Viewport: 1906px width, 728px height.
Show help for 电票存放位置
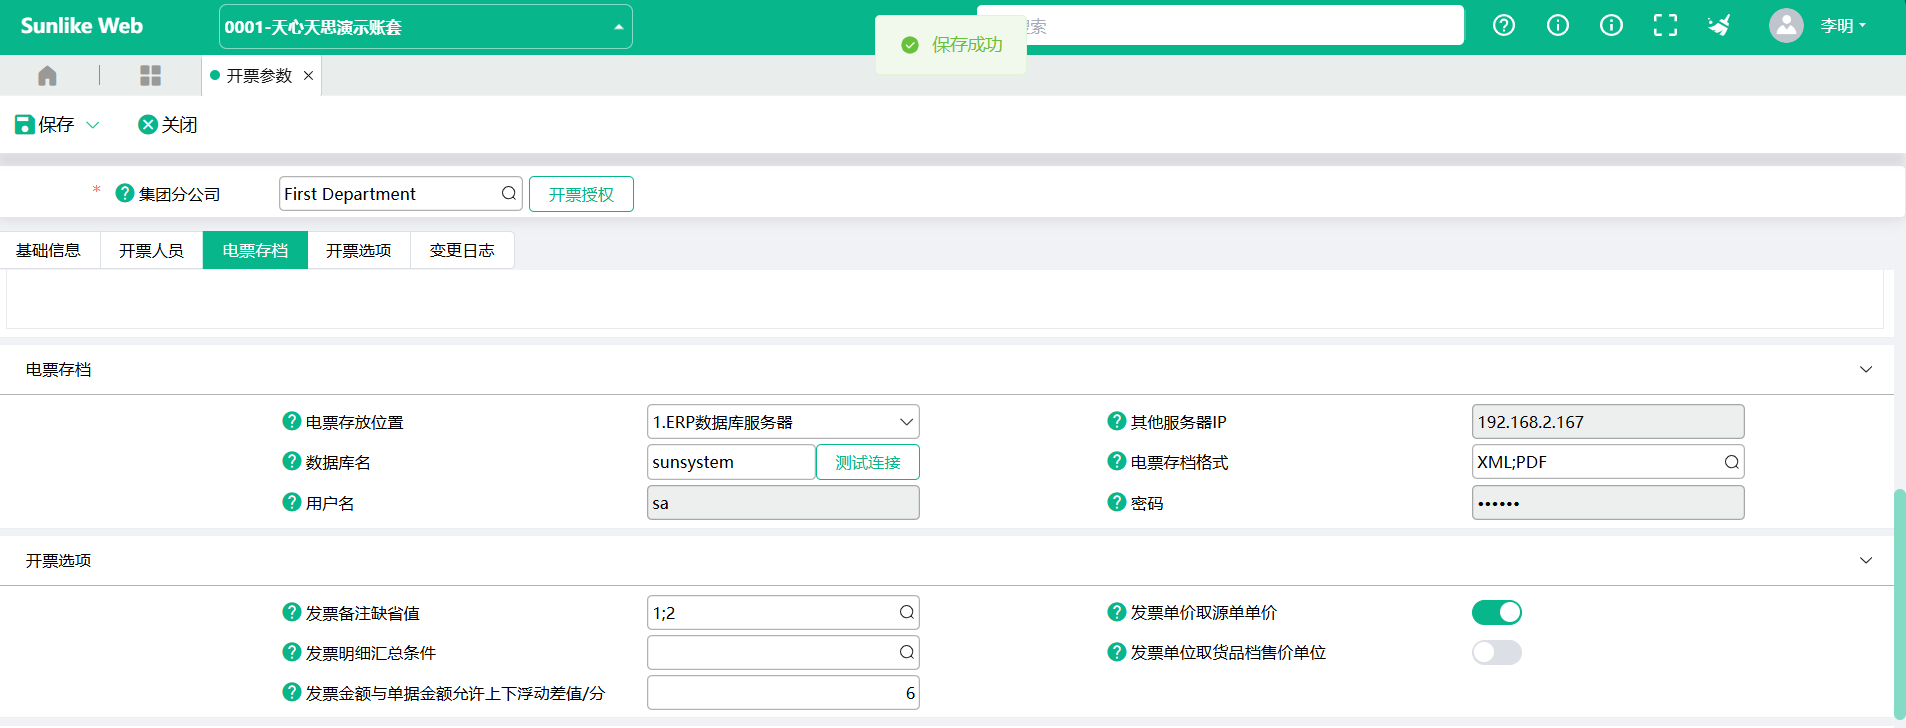292,421
